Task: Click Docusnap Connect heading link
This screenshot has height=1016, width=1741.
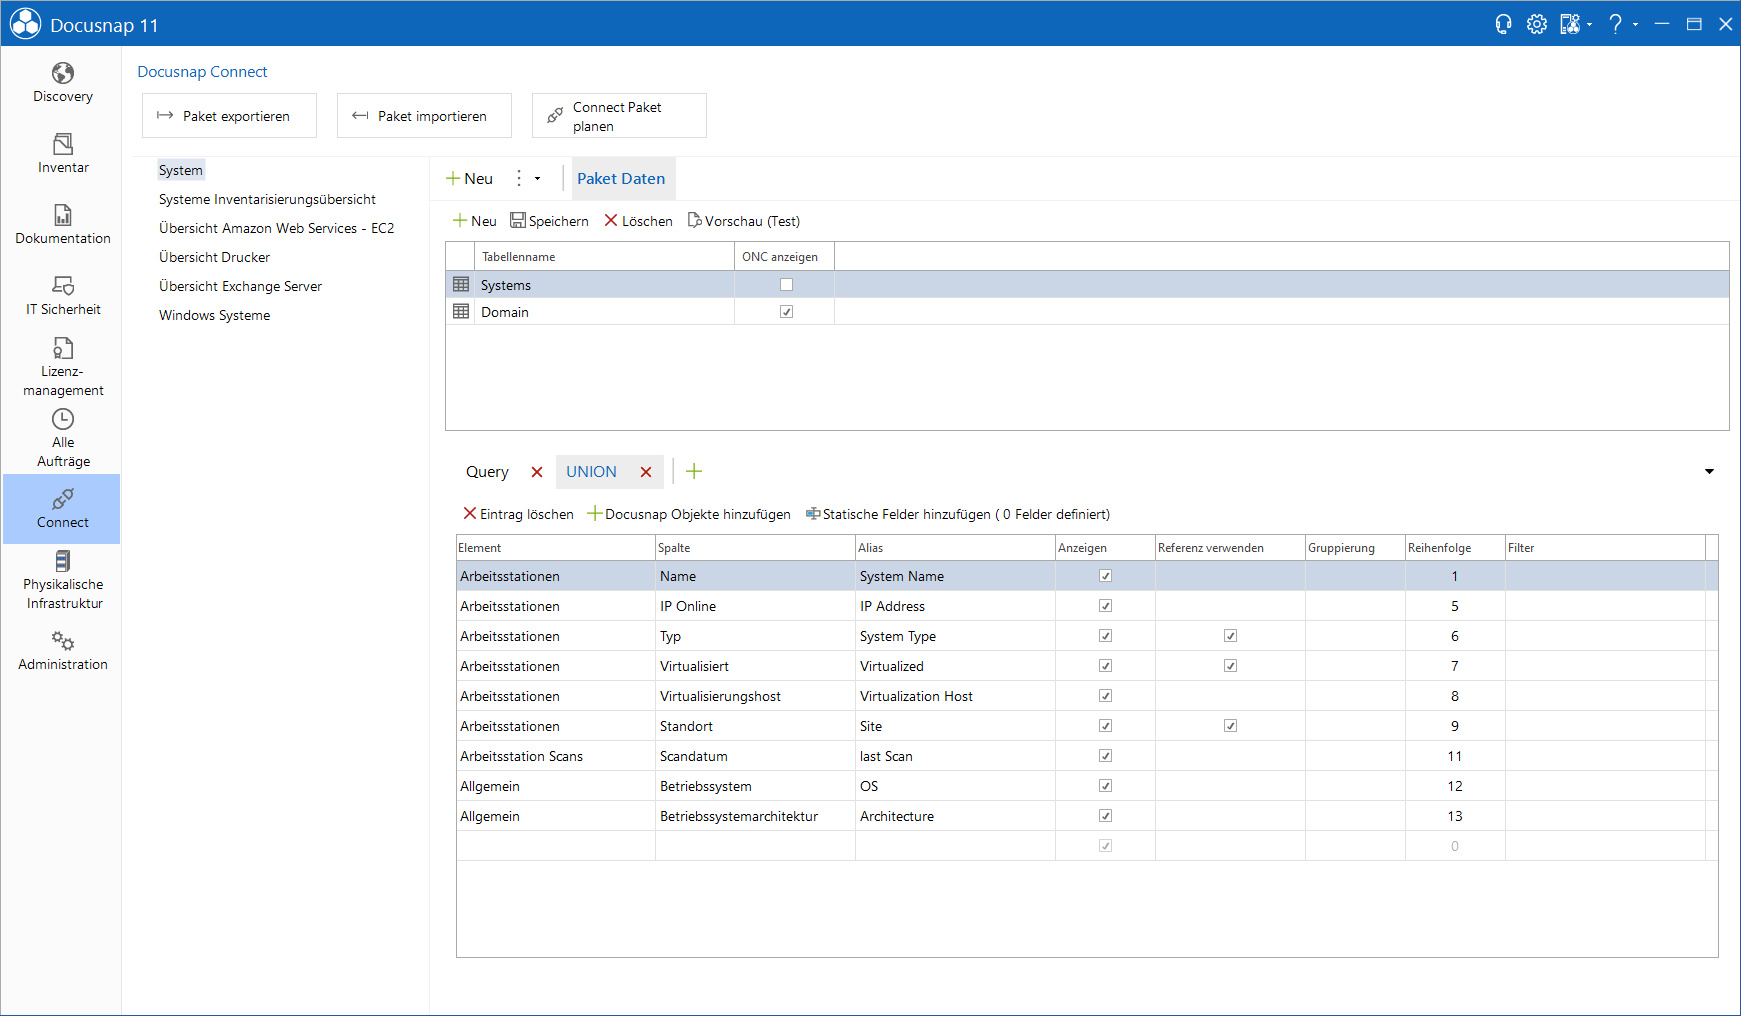Action: [202, 72]
